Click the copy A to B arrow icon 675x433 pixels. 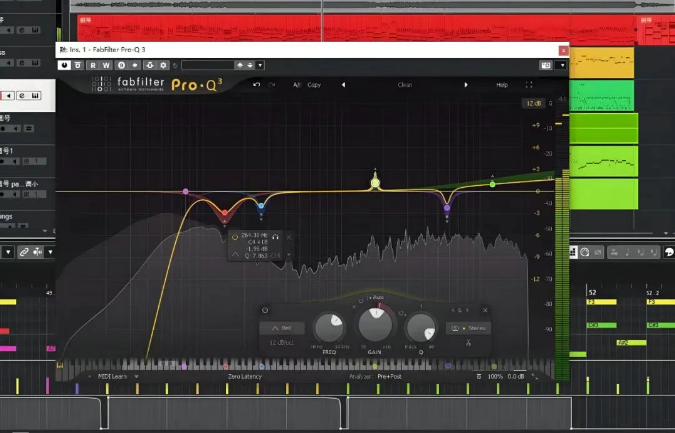click(135, 65)
